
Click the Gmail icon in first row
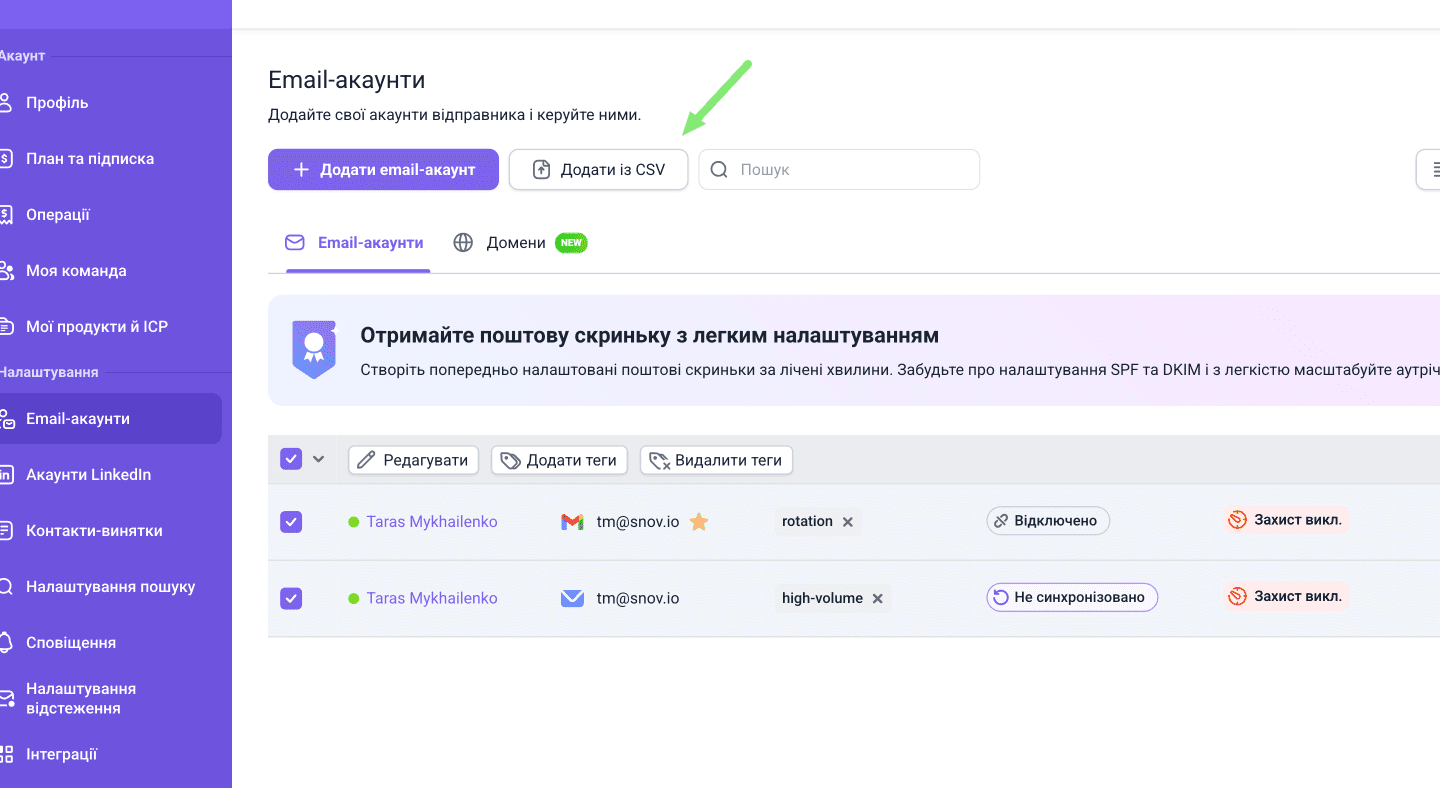(572, 522)
